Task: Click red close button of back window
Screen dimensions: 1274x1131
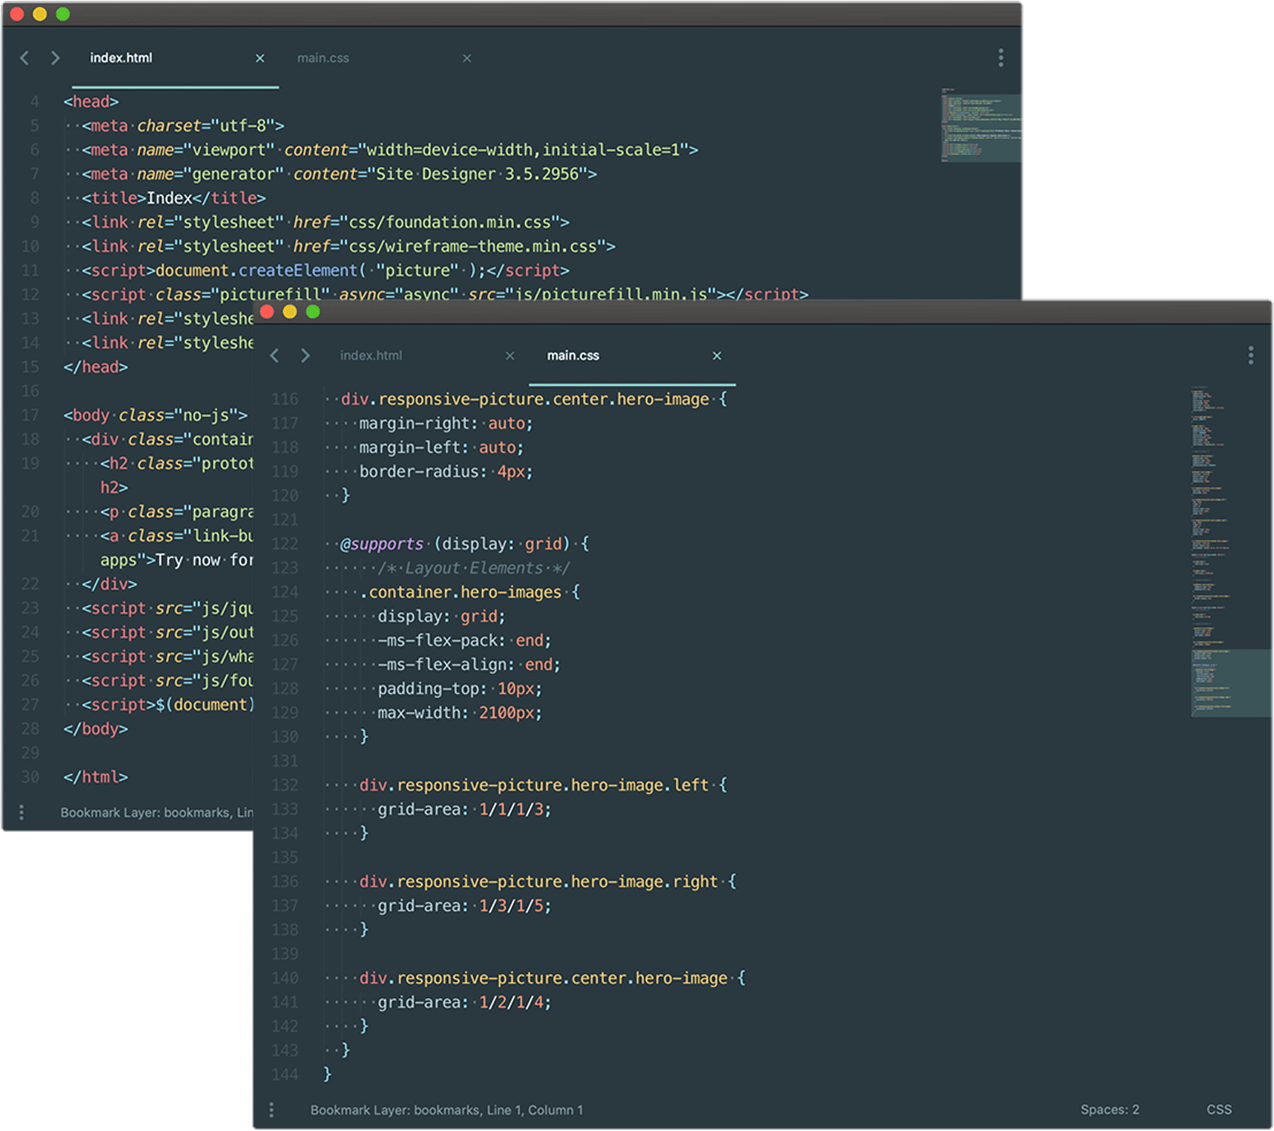Action: pos(17,14)
